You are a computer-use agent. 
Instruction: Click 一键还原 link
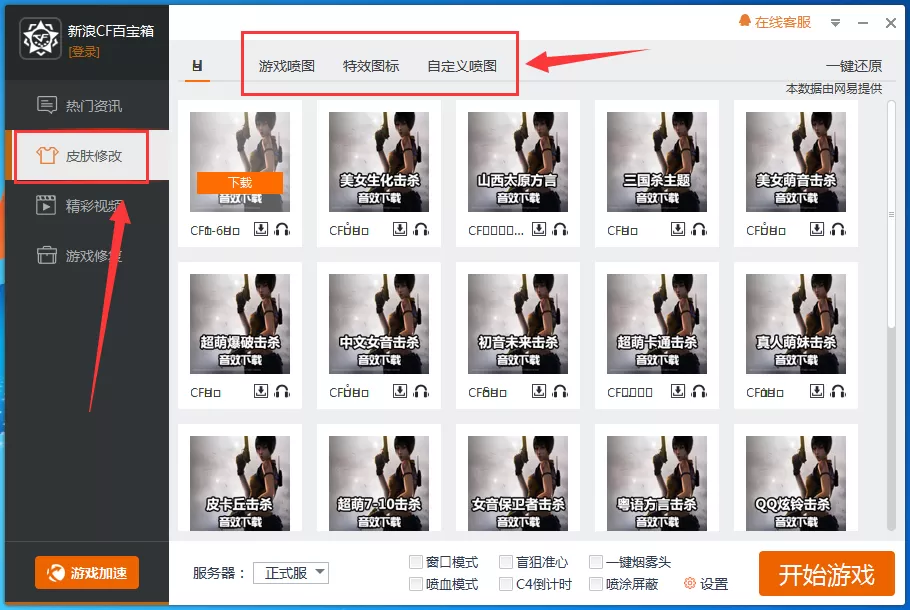[854, 66]
